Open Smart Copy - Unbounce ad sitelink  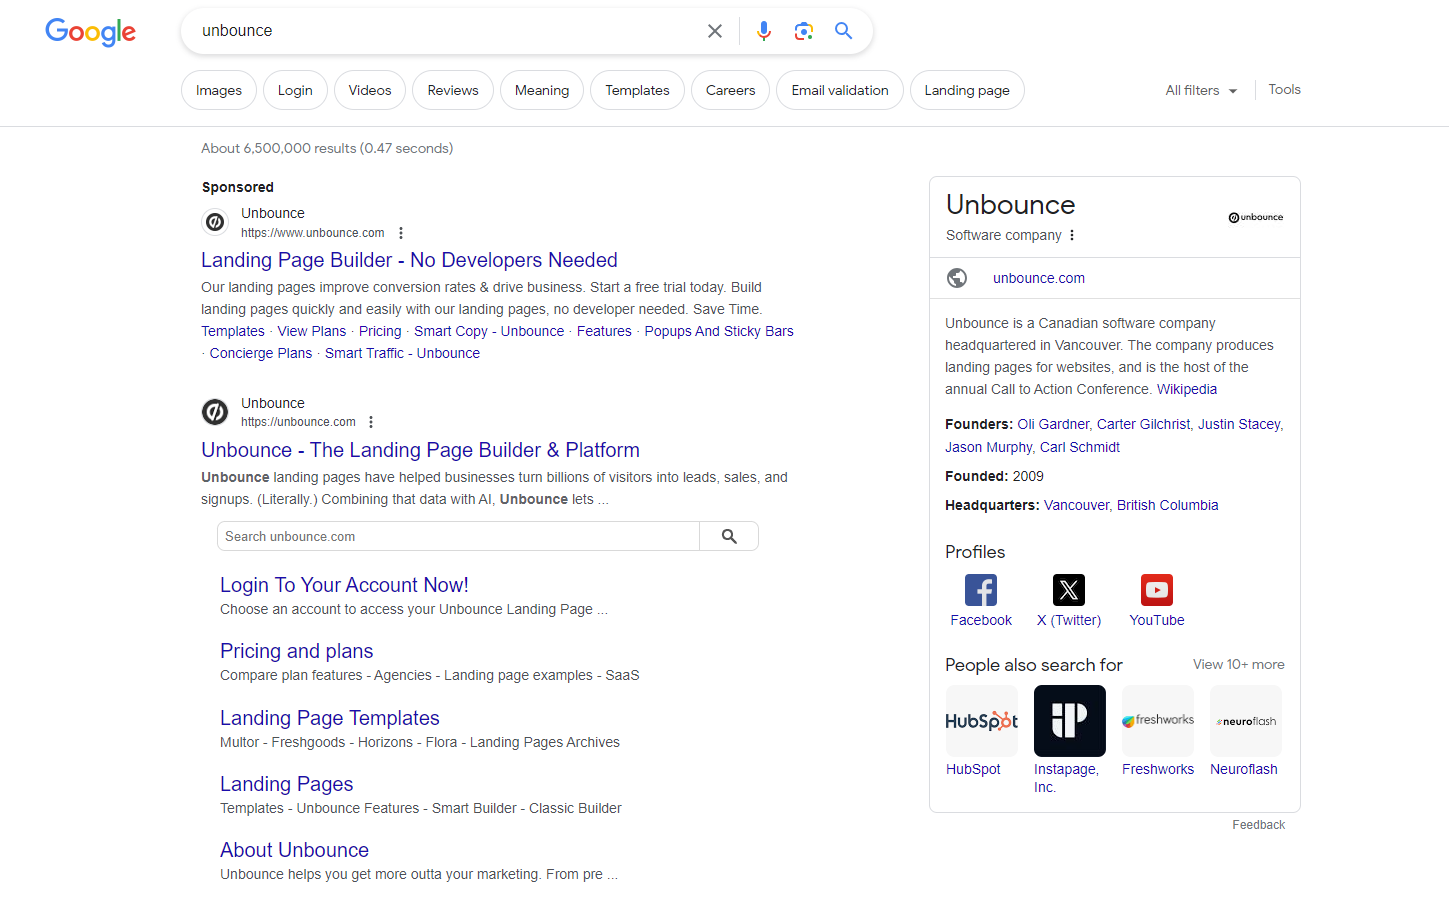pos(489,331)
